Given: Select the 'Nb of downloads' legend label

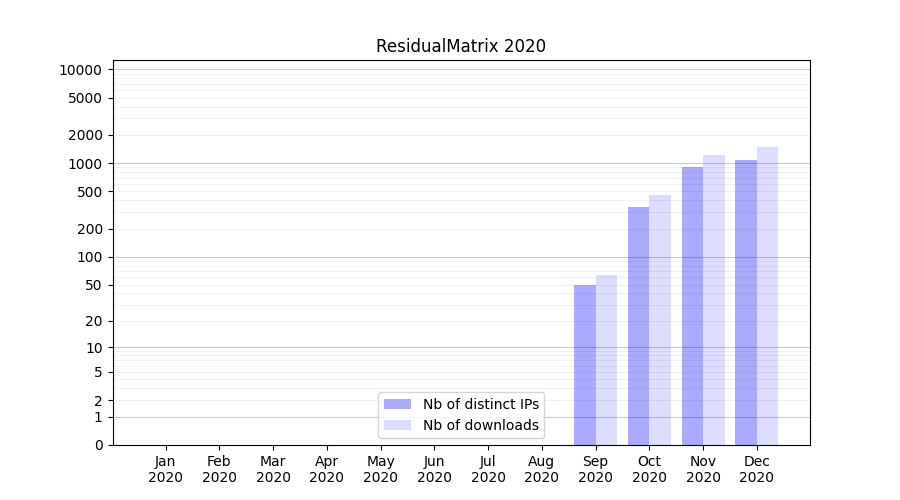Looking at the screenshot, I should 480,425.
